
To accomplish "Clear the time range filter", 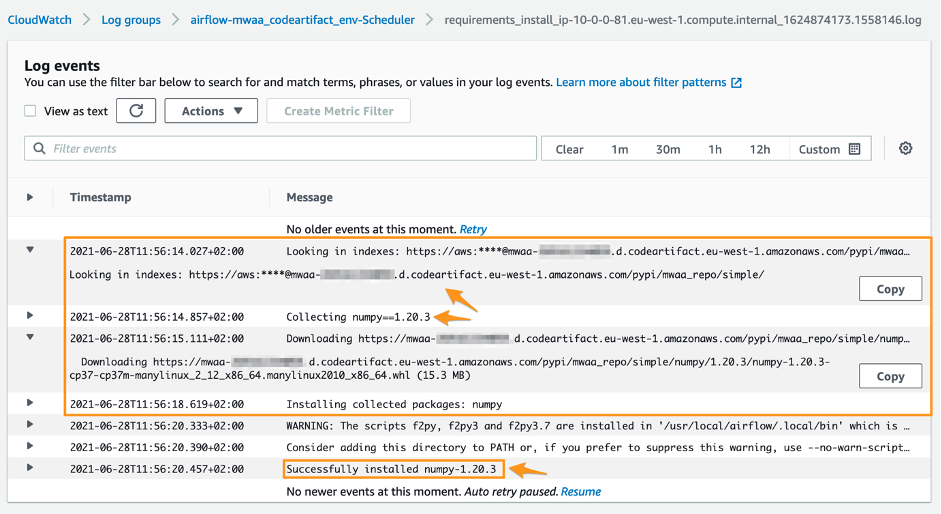I will [570, 149].
